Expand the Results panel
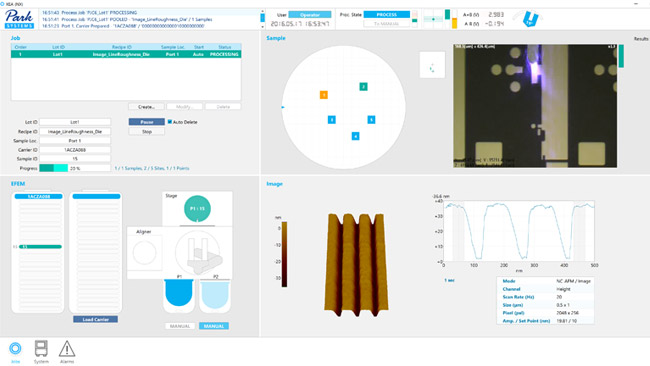Viewport: 650px width, 366px height. [641, 39]
